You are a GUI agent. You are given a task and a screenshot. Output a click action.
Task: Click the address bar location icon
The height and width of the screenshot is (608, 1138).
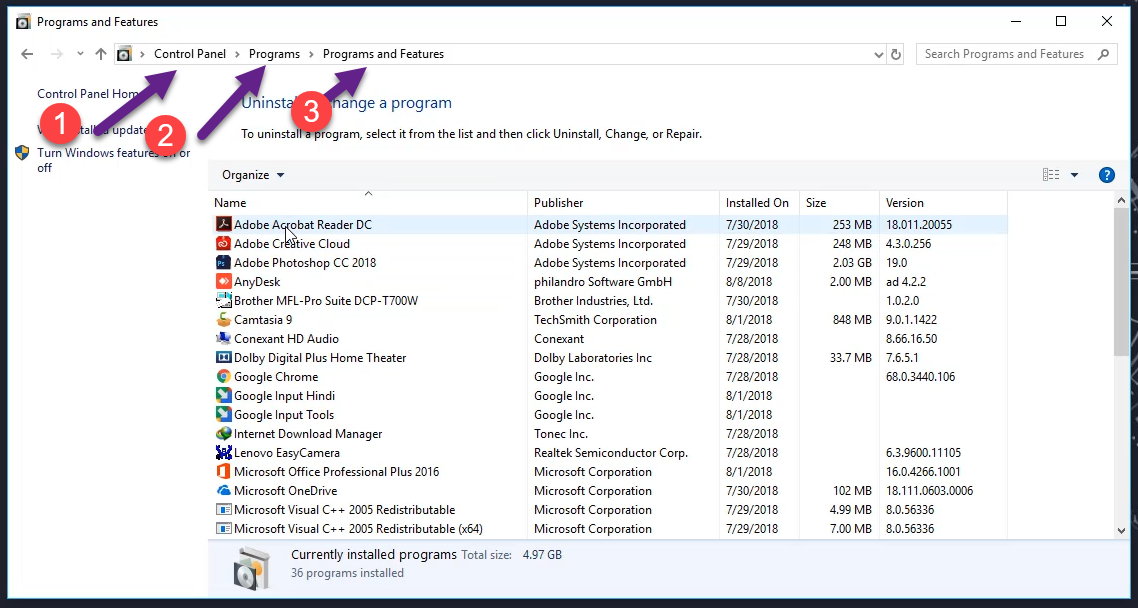coord(125,54)
